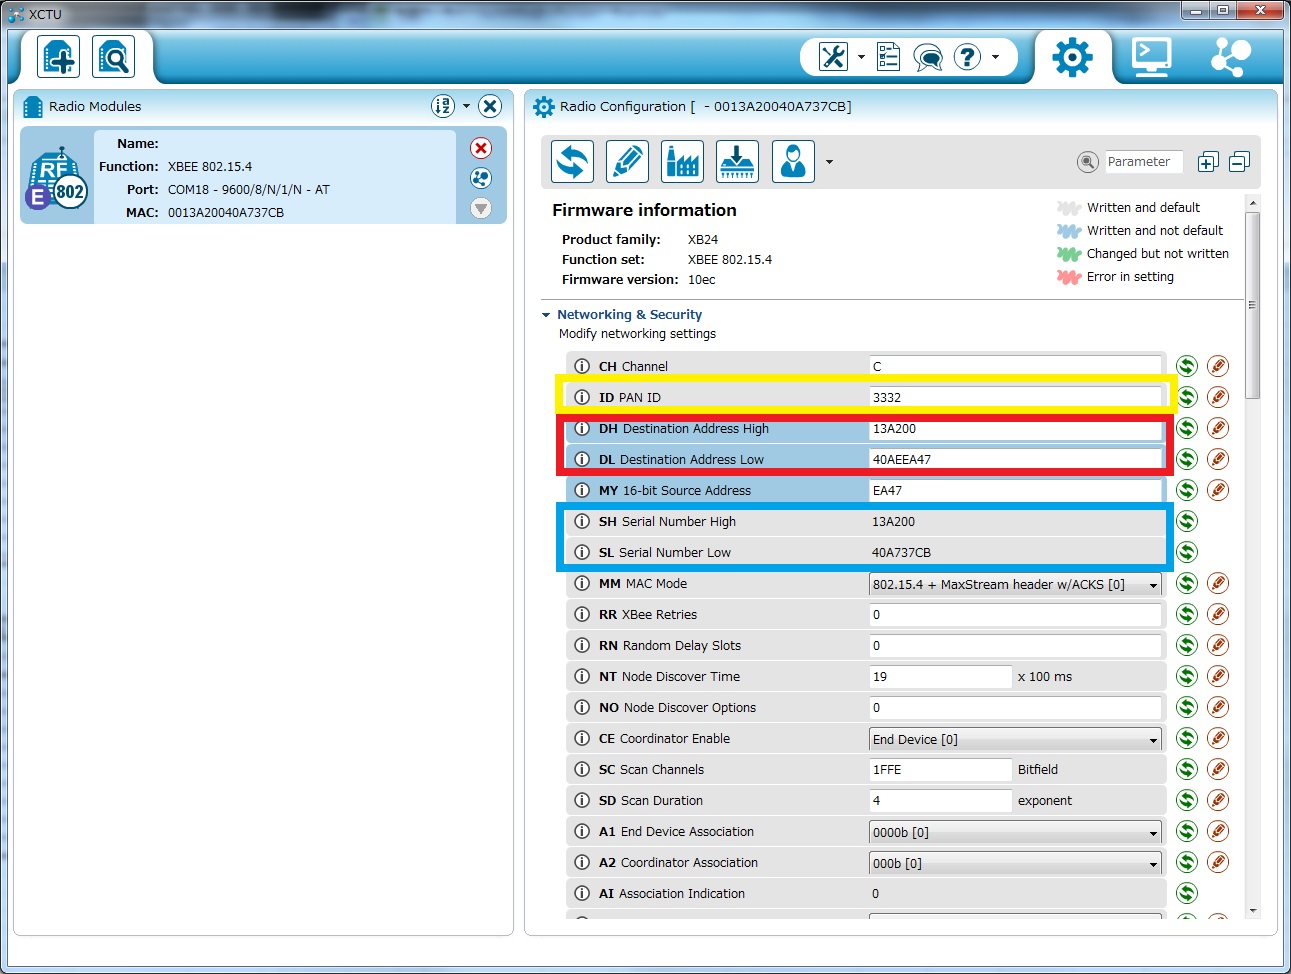Image resolution: width=1291 pixels, height=974 pixels.
Task: Open the CE Coordinator Enable dropdown
Action: (1015, 739)
